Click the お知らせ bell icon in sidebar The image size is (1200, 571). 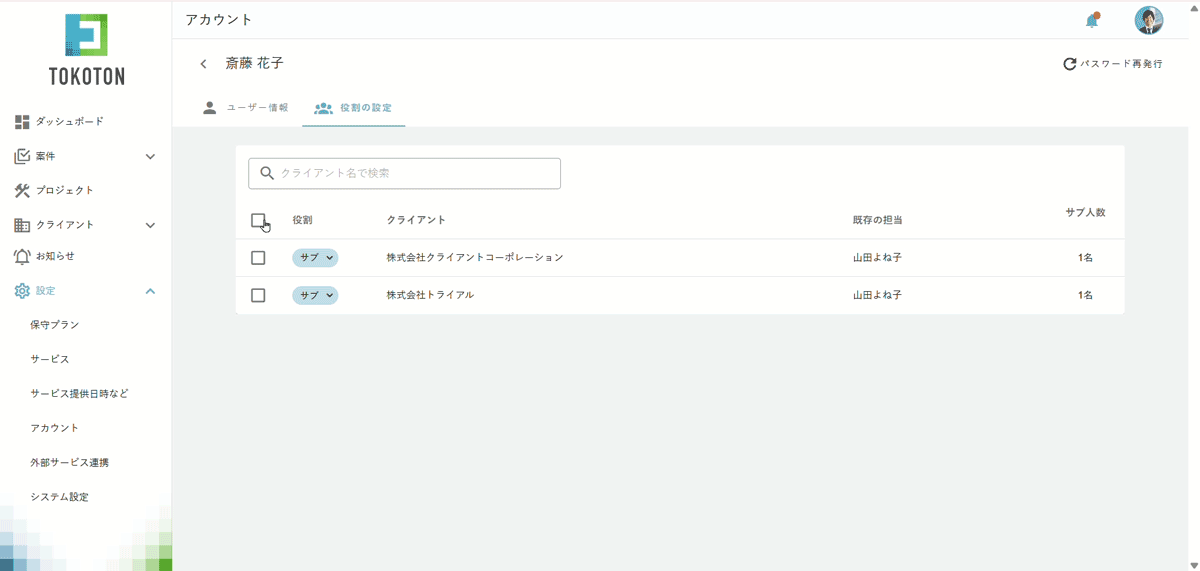click(22, 256)
